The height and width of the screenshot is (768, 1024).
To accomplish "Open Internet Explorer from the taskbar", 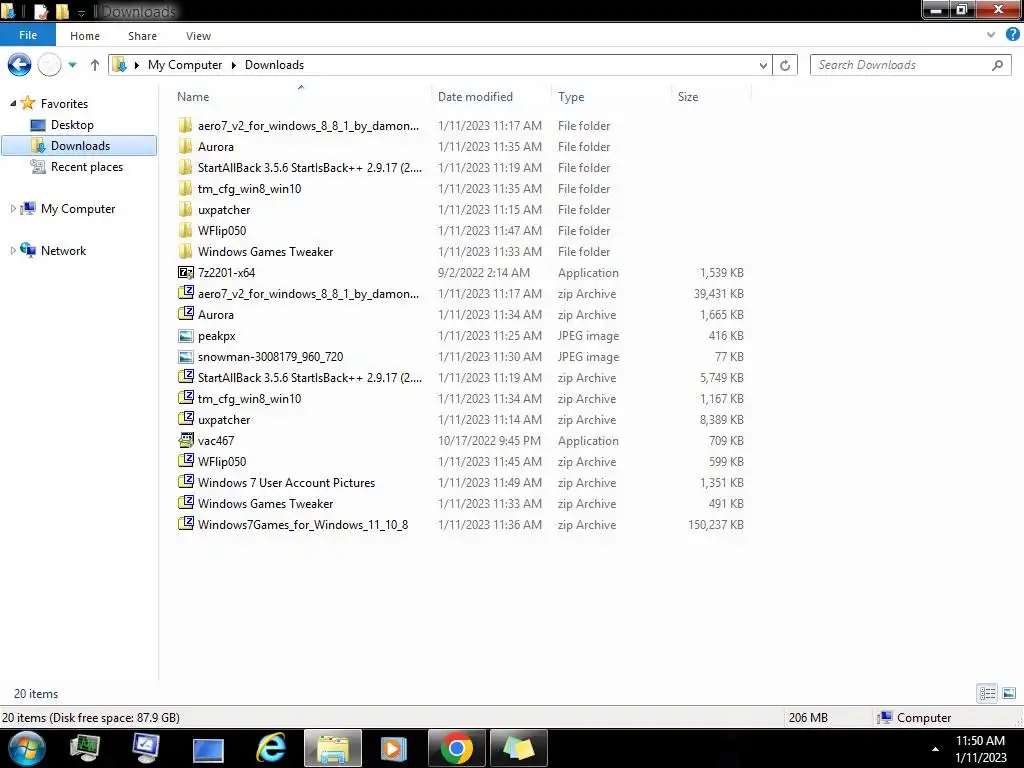I will [270, 748].
